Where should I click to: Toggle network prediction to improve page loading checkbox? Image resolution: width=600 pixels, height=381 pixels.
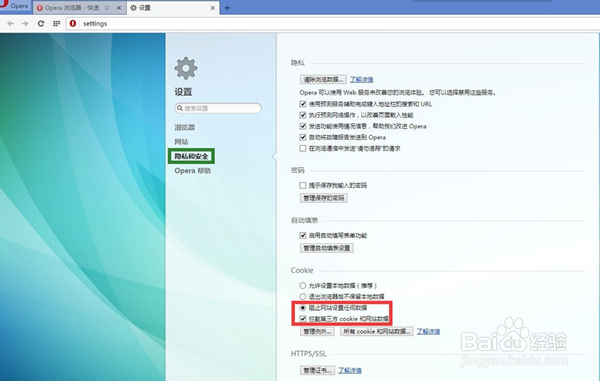click(x=303, y=115)
